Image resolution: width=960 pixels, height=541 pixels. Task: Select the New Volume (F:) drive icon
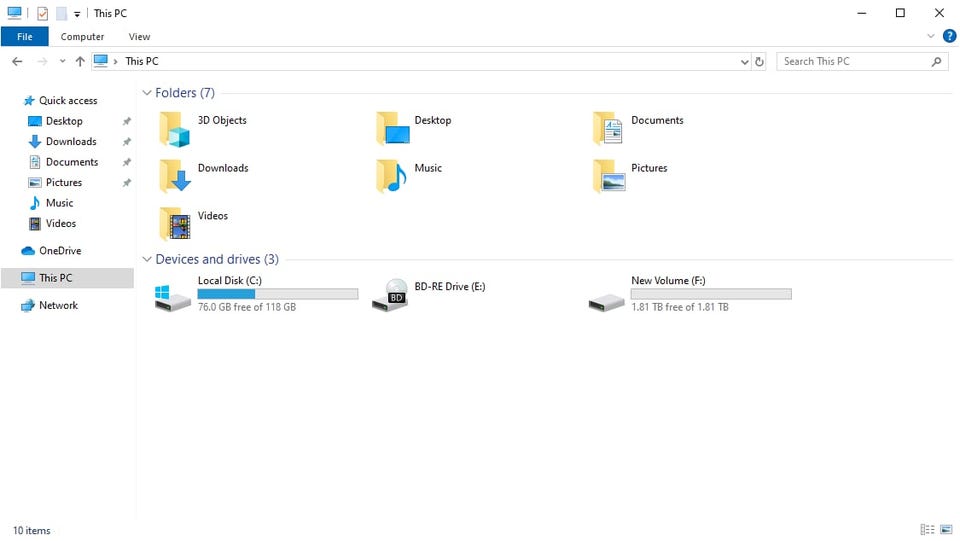click(x=606, y=302)
